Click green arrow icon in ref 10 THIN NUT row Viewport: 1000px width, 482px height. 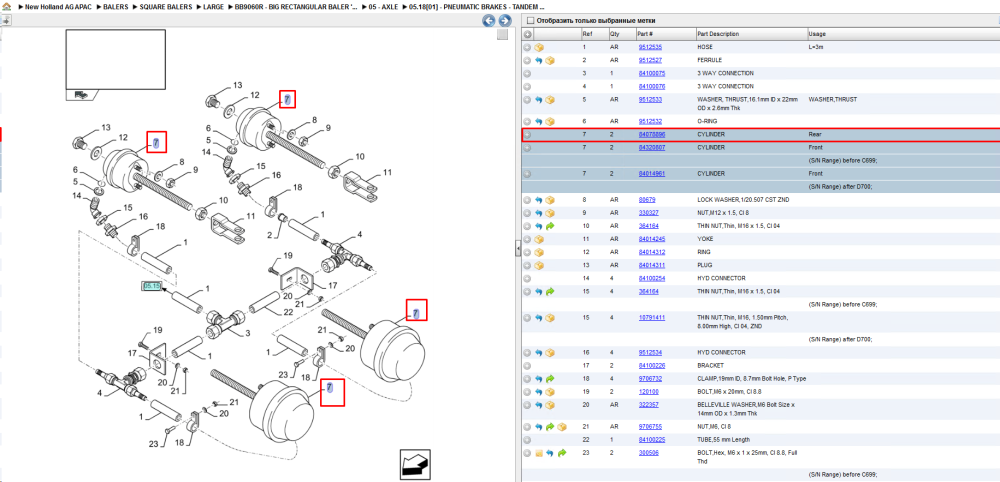click(x=550, y=226)
